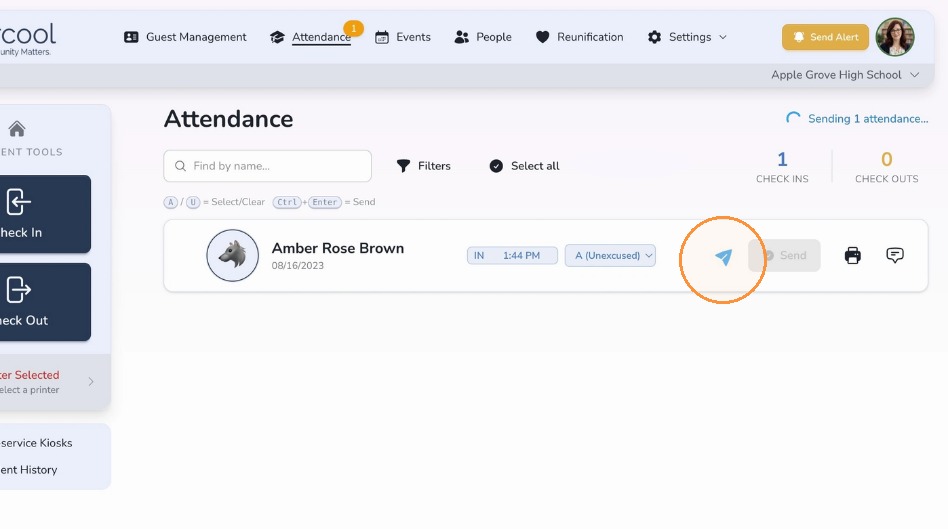
Task: Click the Reunification heart icon
Action: 542,37
